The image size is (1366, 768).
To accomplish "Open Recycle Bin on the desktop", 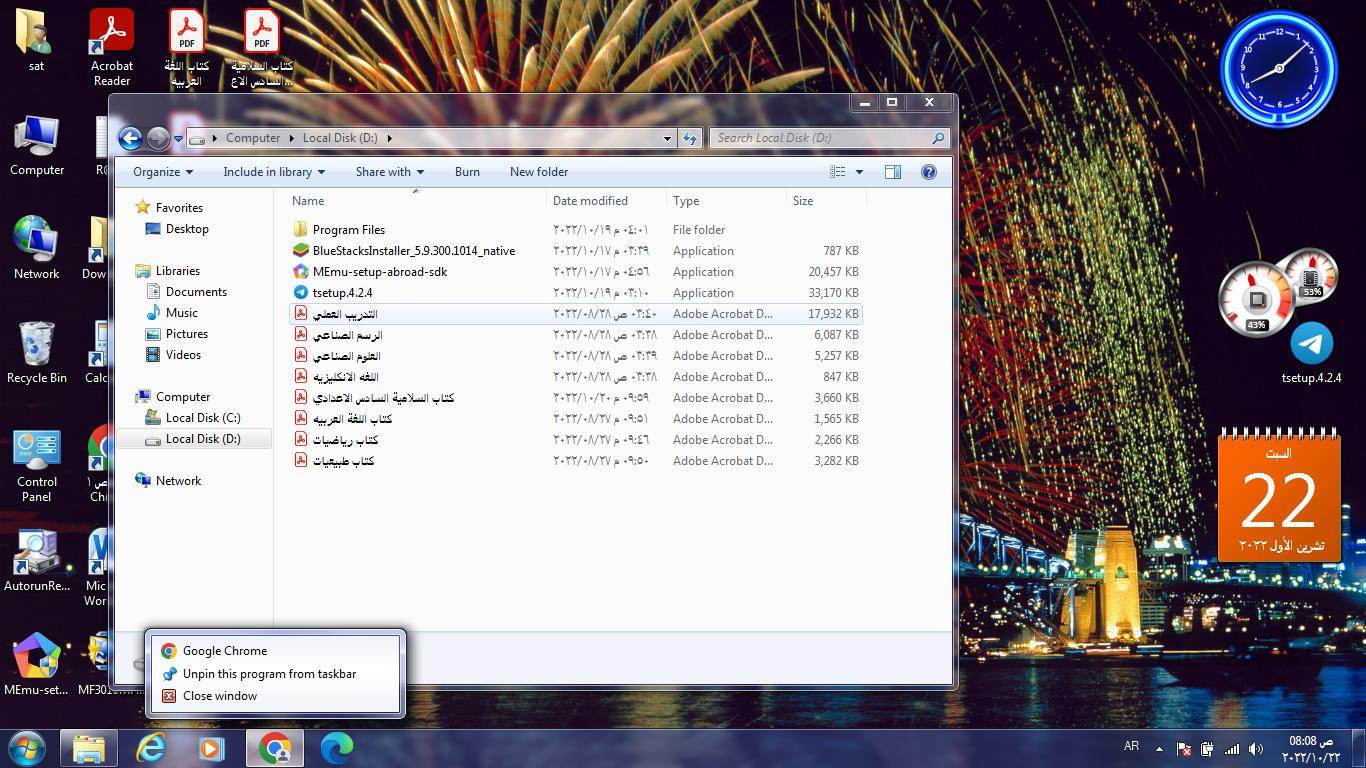I will [36, 352].
